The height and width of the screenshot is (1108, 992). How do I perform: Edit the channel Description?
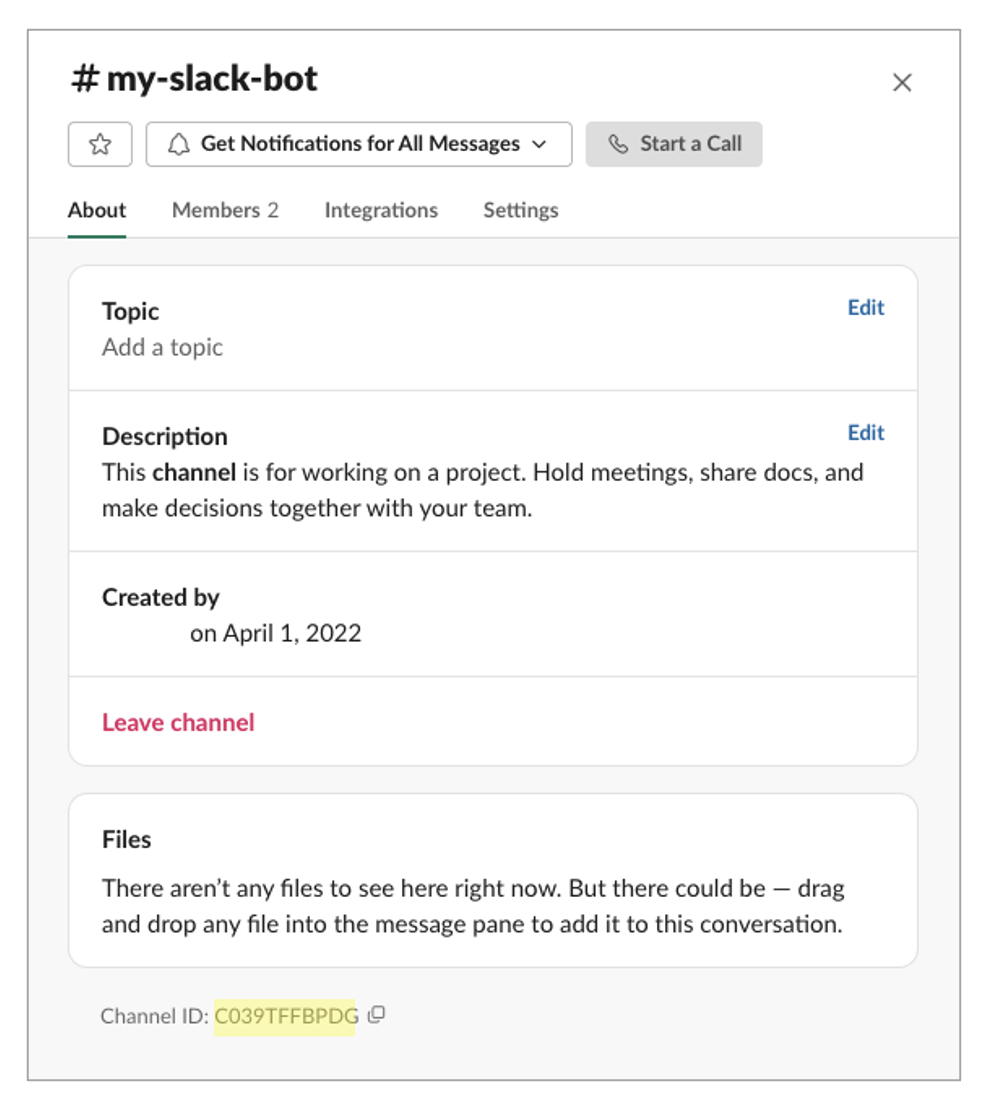pyautogui.click(x=866, y=433)
